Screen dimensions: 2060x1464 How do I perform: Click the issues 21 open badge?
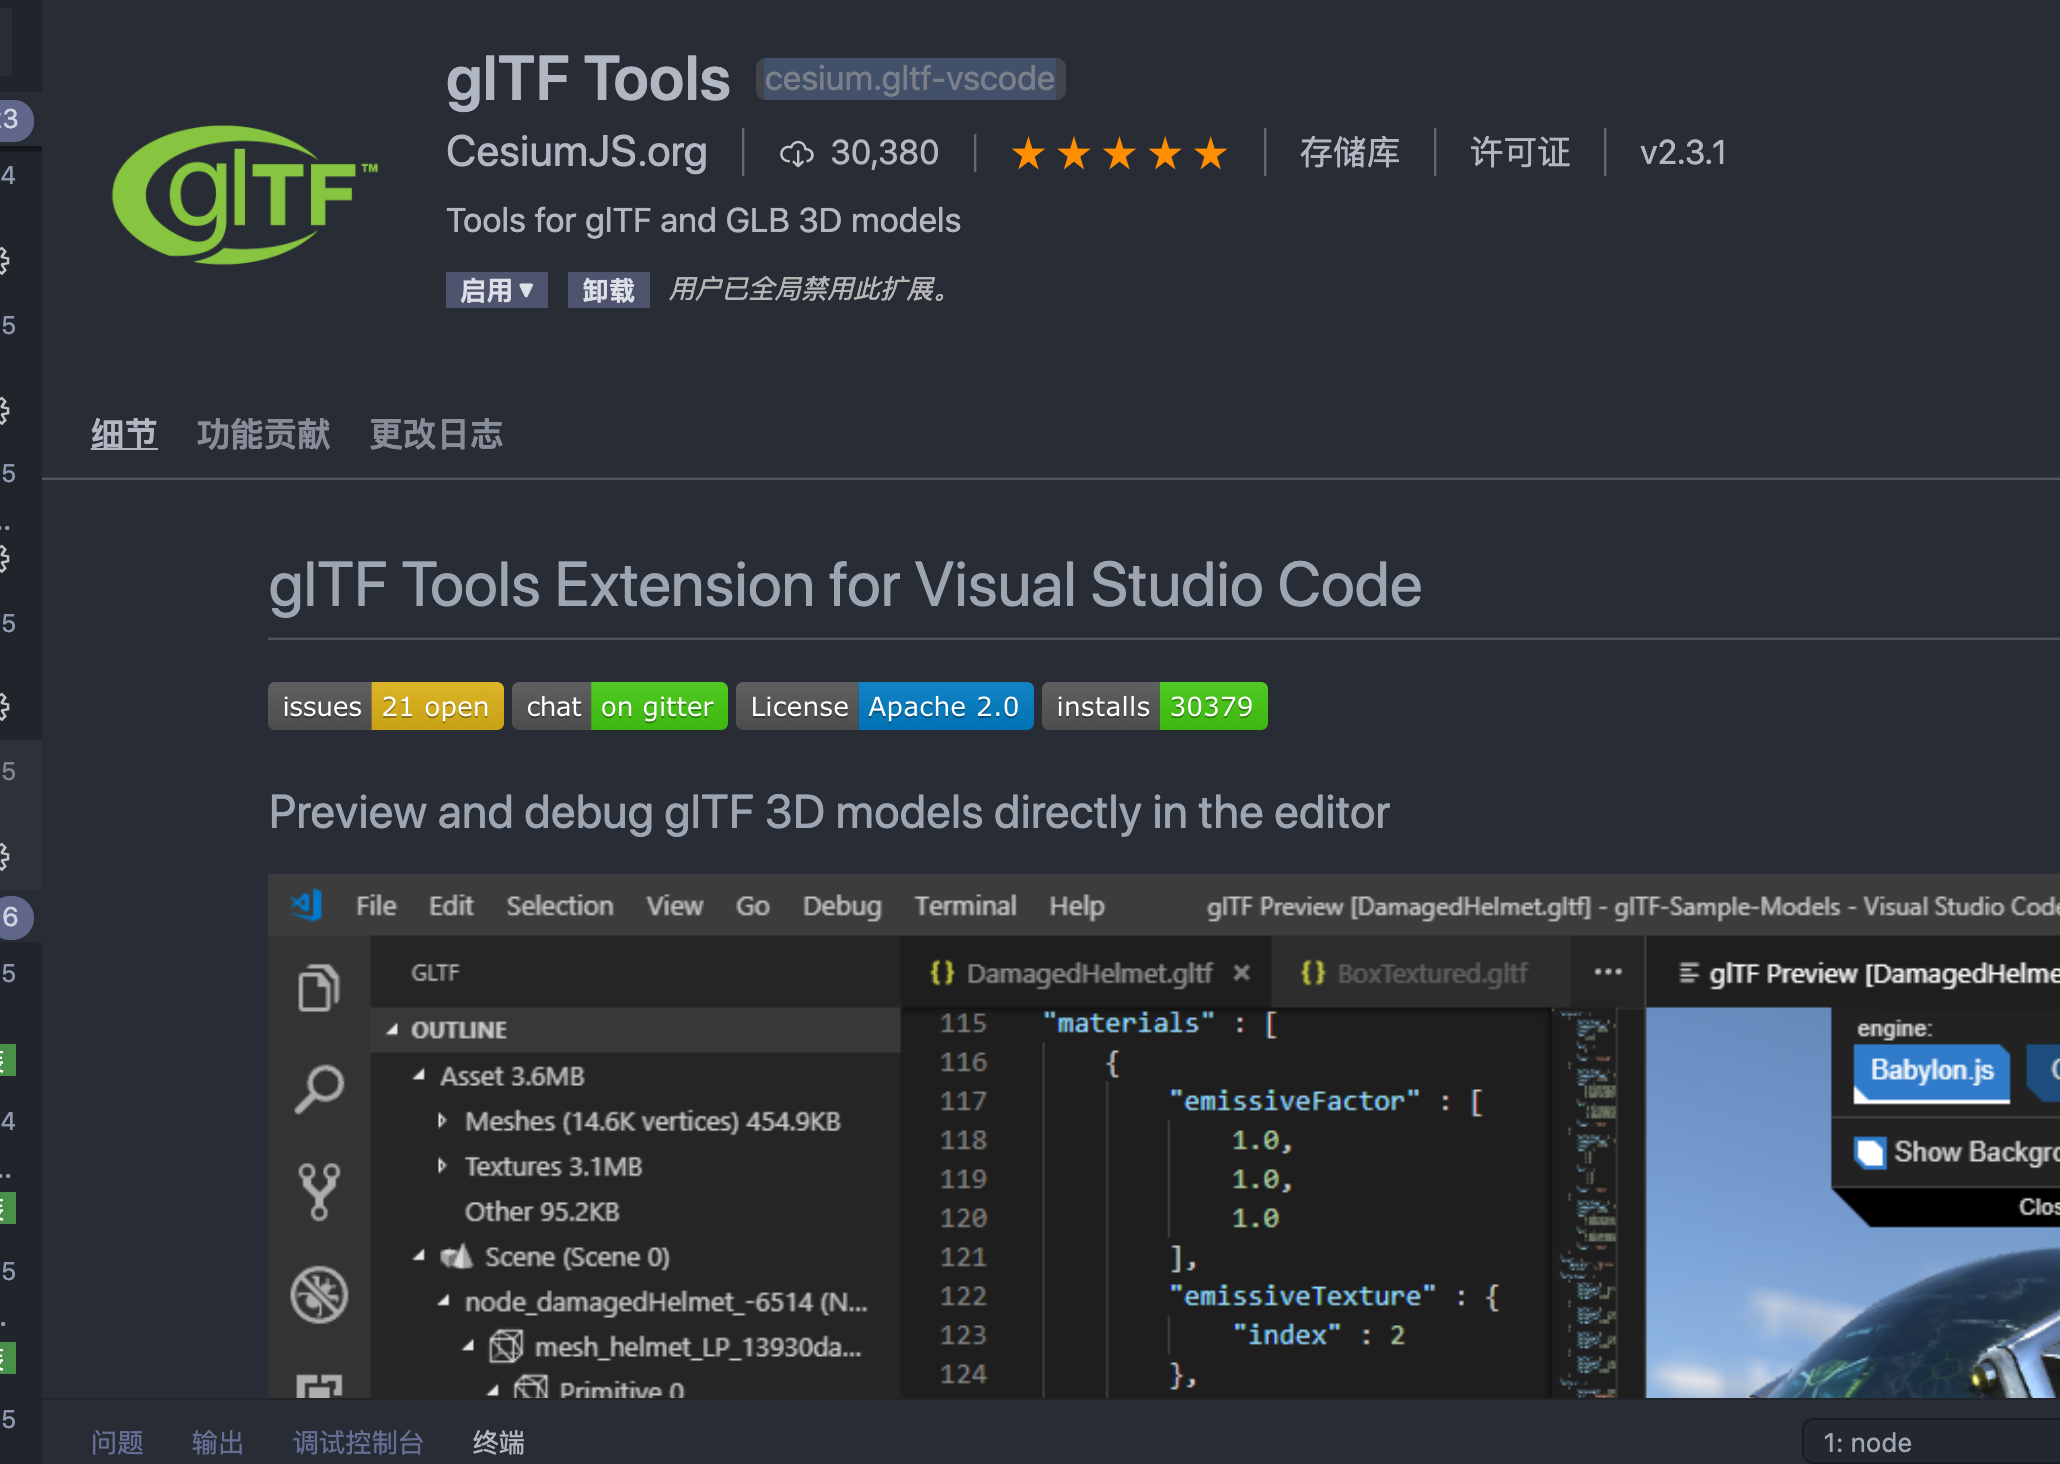coord(385,706)
